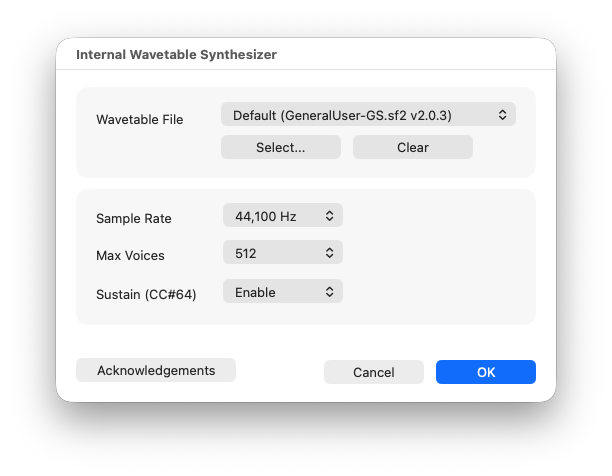This screenshot has height=476, width=612.
Task: Click the GeneralUser-GS.sf2 v2.0.3 text
Action: (368, 115)
